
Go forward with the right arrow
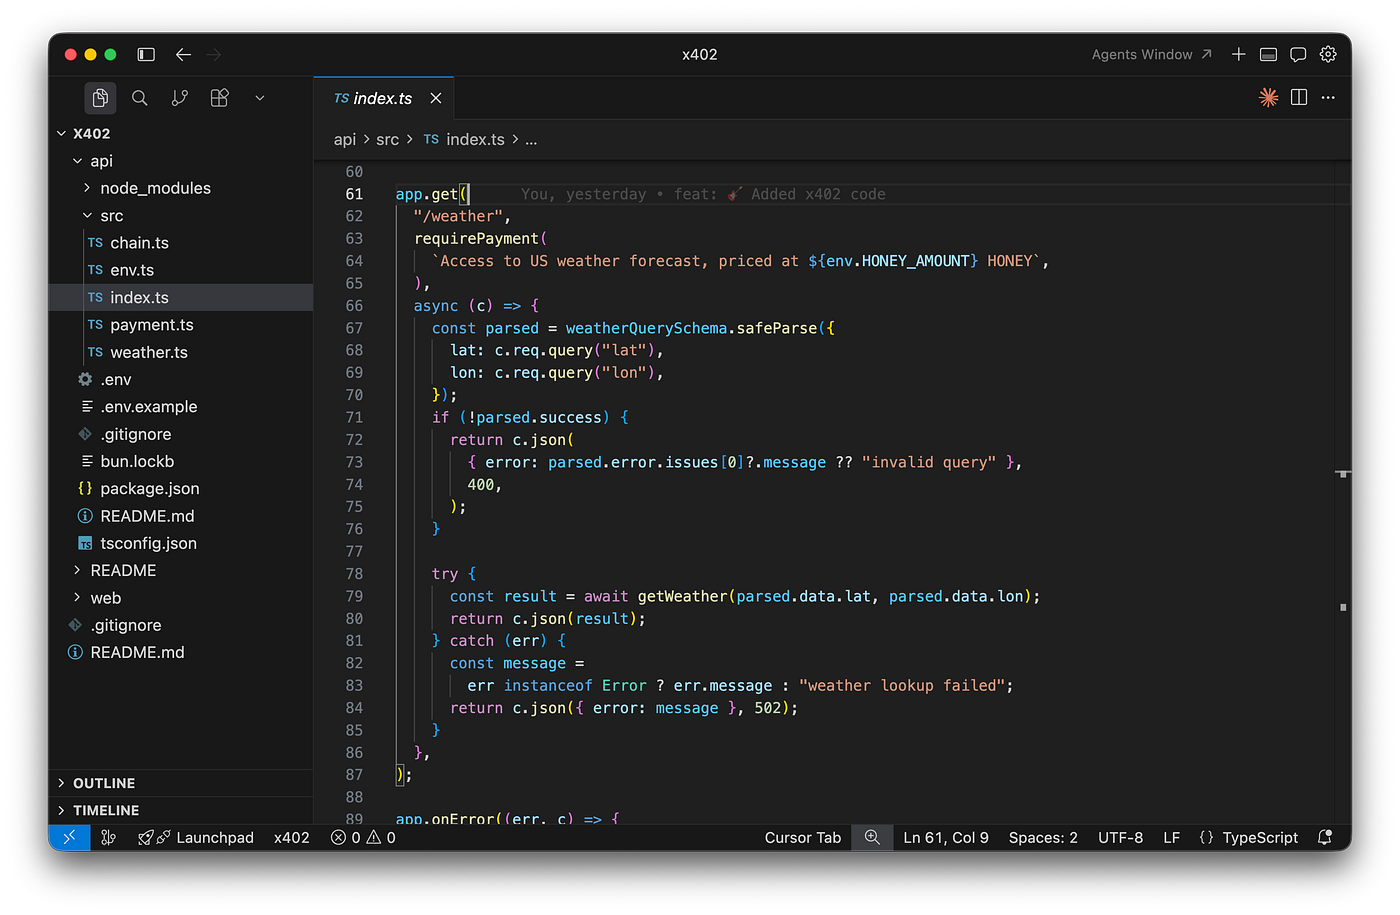[214, 54]
